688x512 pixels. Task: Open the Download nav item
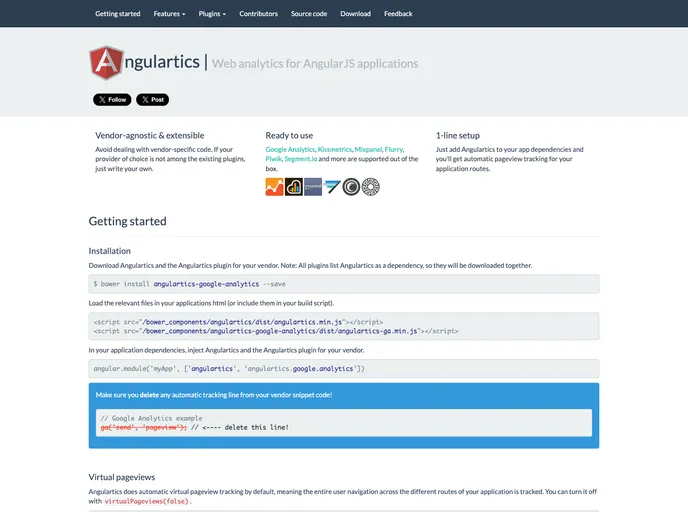[355, 14]
